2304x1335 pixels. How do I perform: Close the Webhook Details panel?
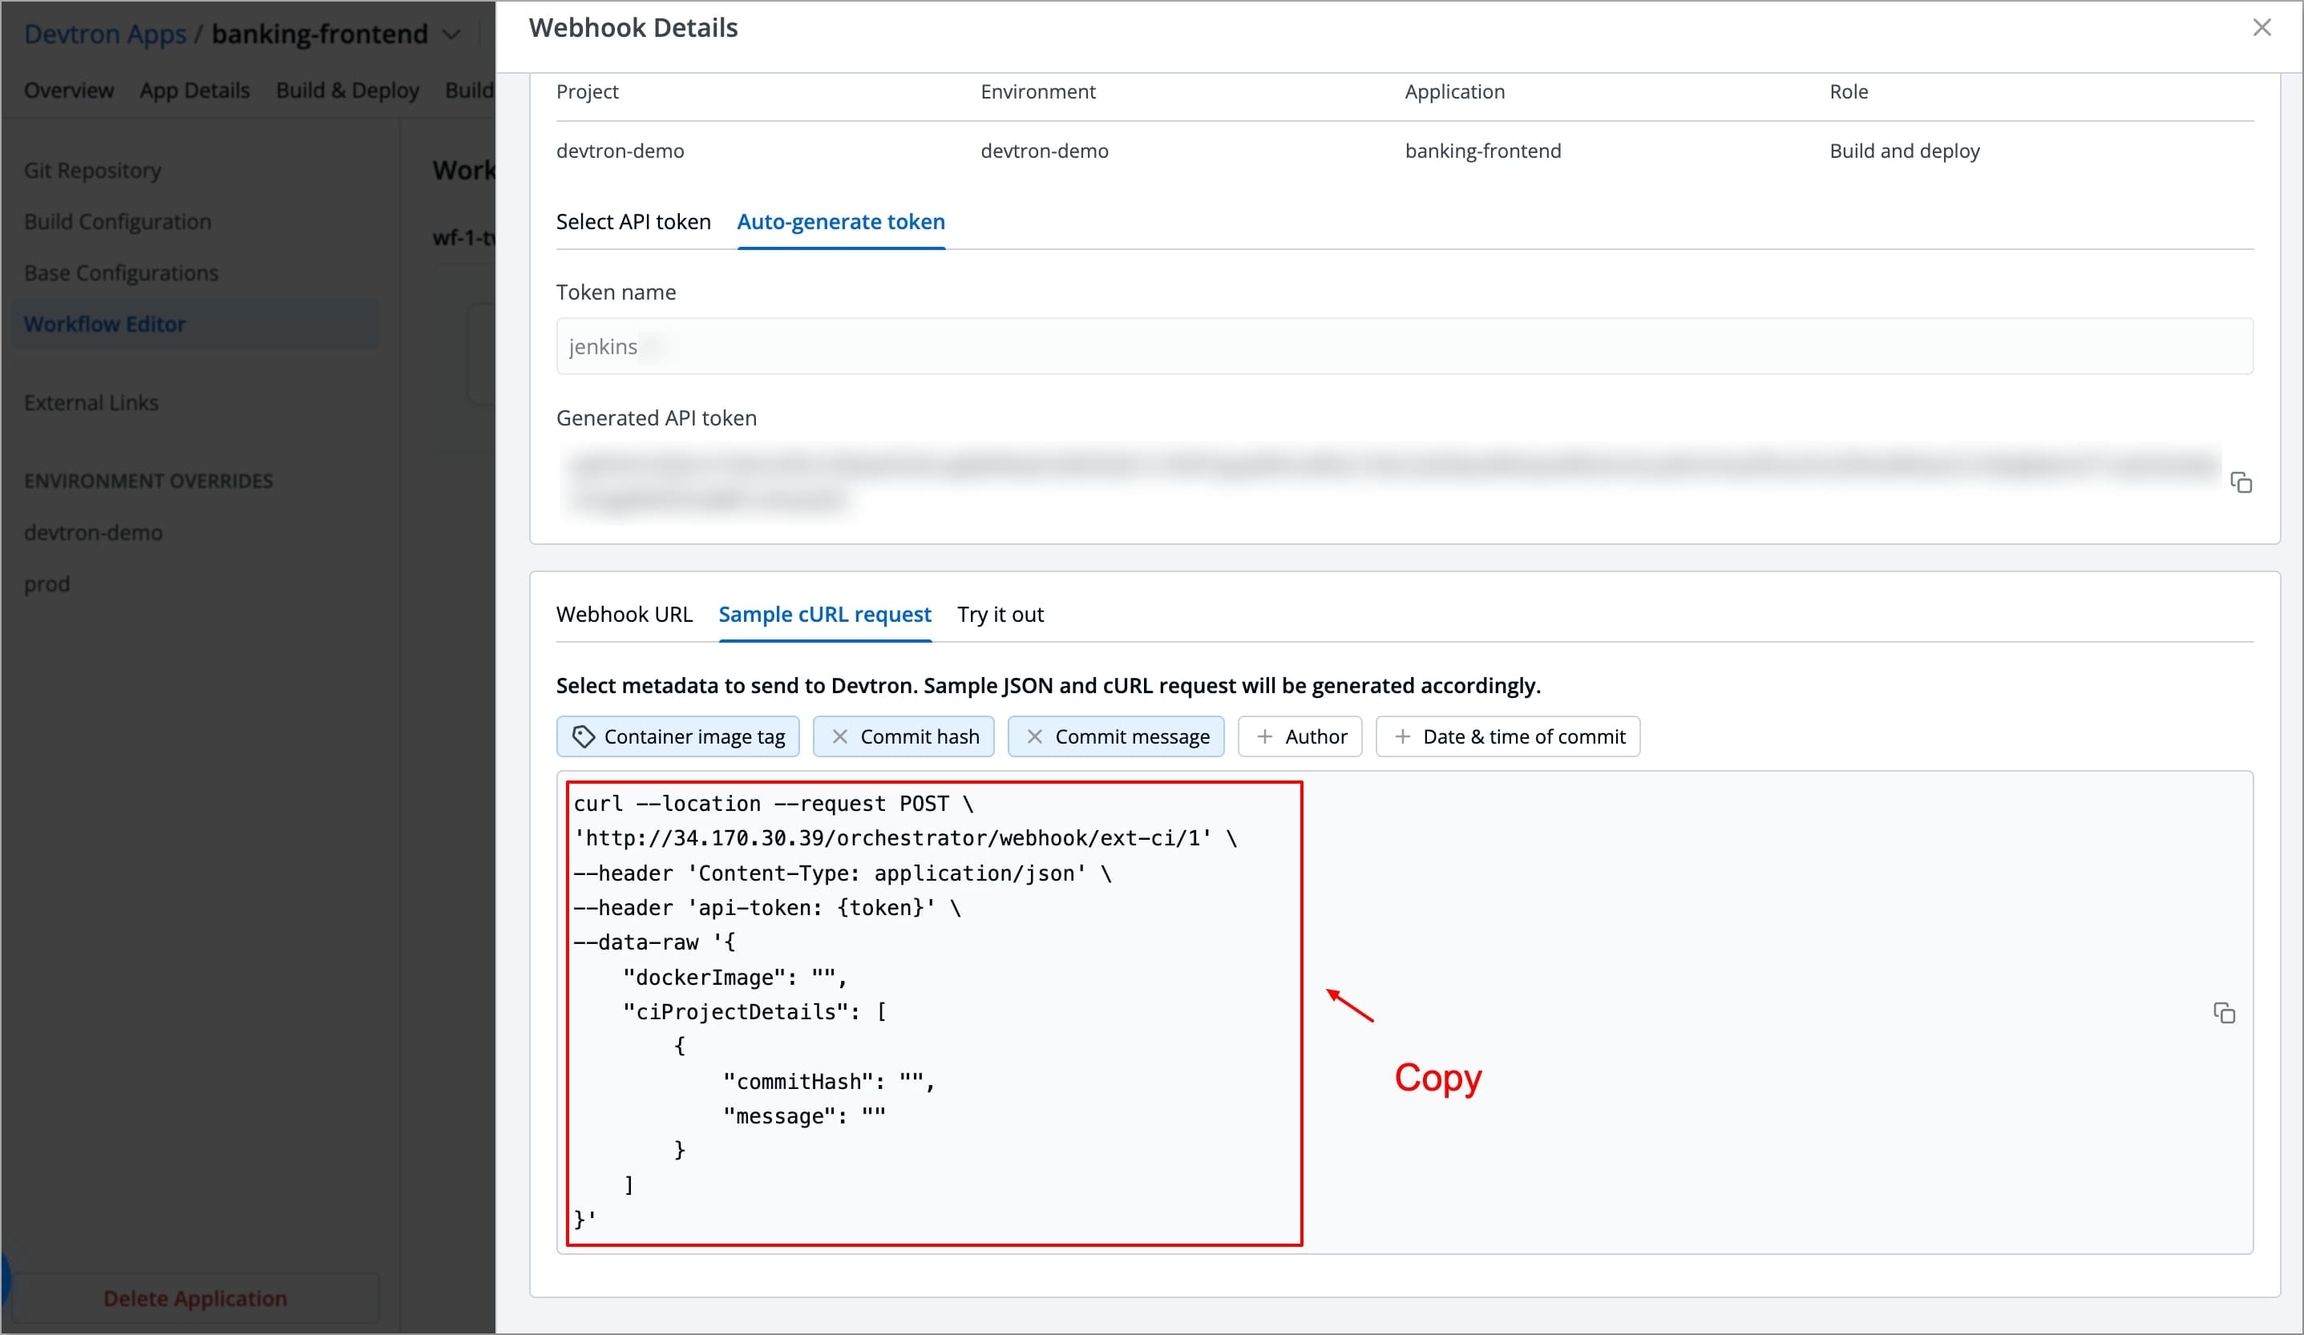[2262, 28]
